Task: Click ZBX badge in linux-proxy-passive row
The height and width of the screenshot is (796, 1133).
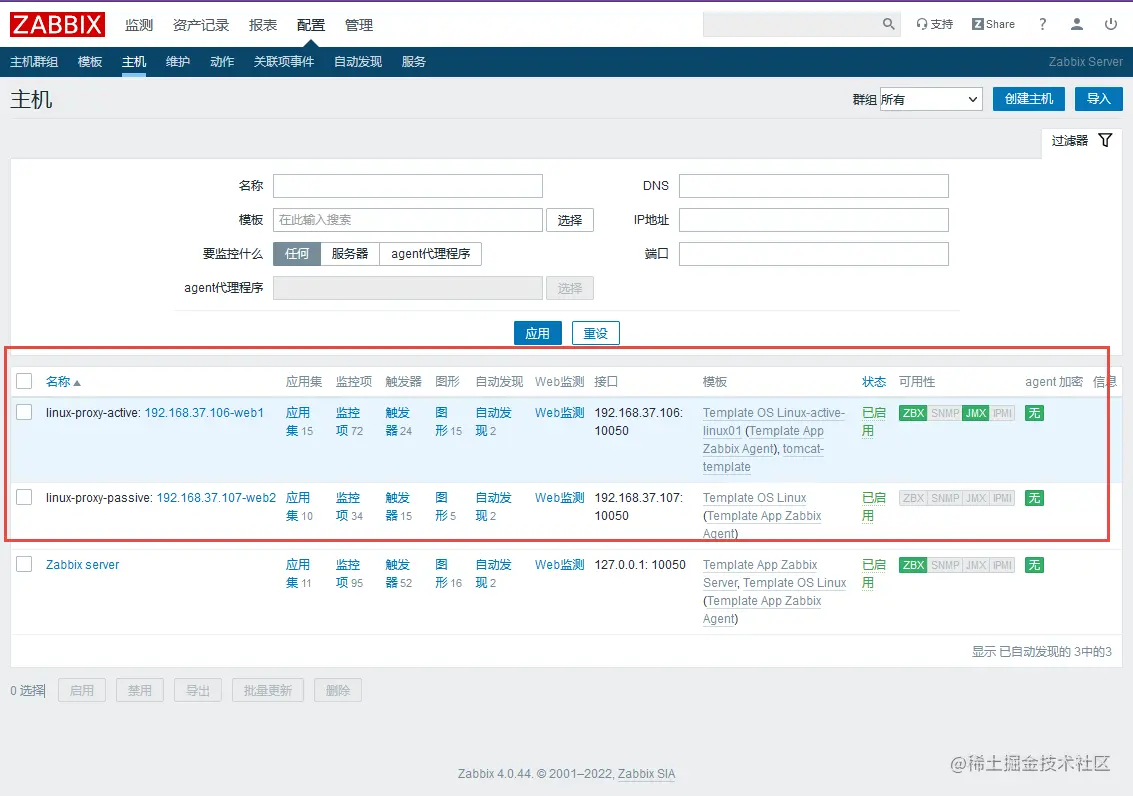Action: [913, 498]
